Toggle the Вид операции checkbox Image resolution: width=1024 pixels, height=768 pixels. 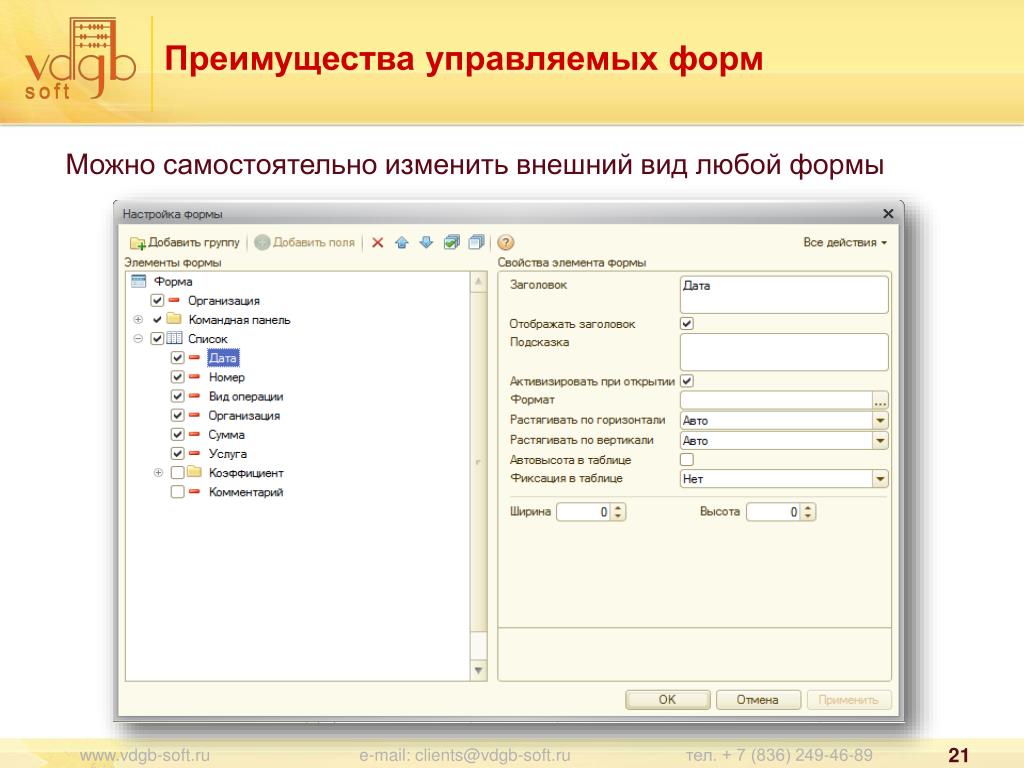tap(178, 396)
